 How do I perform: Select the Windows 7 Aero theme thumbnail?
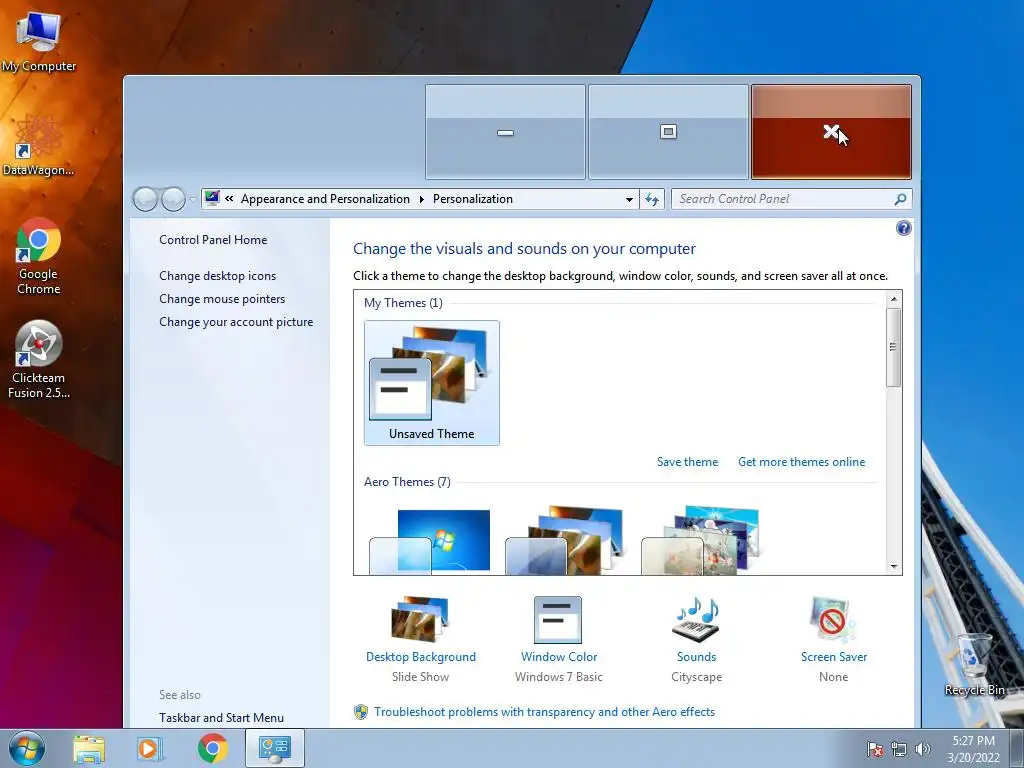[430, 541]
